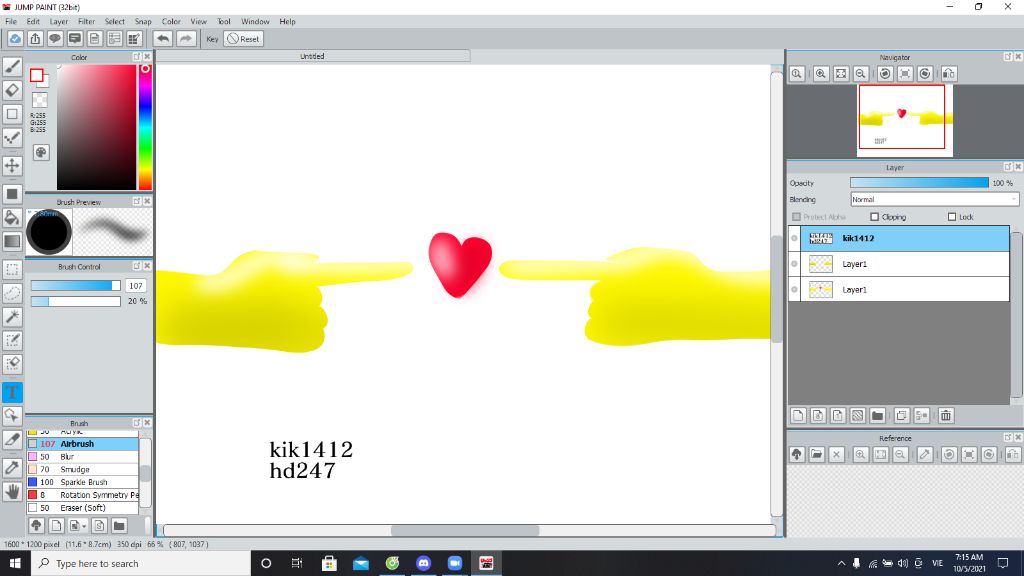
Task: Open image file in Reference panel
Action: point(817,455)
